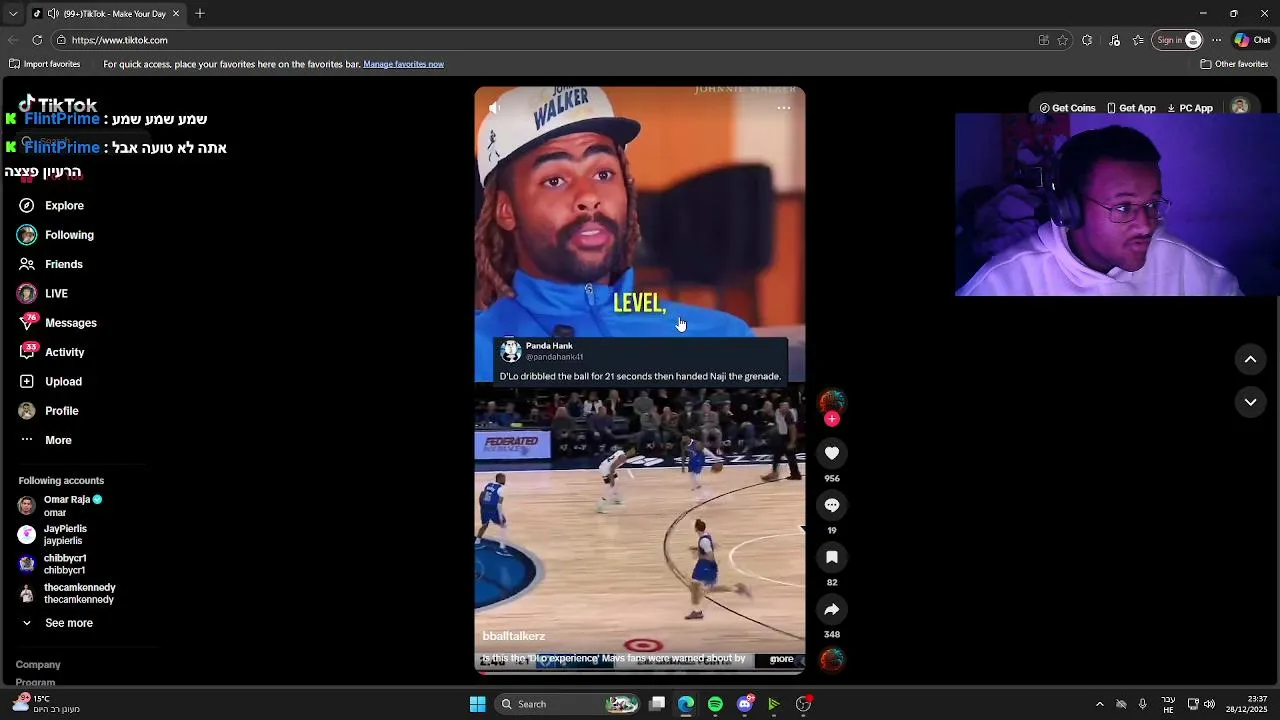This screenshot has width=1280, height=720.
Task: Follow the creator via red plus badge
Action: [831, 419]
